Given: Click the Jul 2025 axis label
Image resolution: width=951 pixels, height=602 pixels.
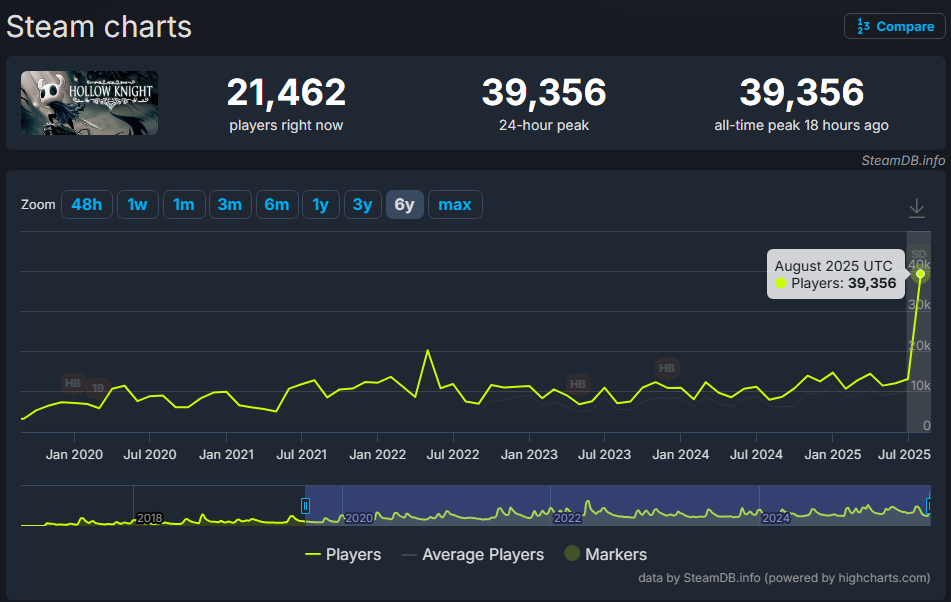Looking at the screenshot, I should pos(904,454).
